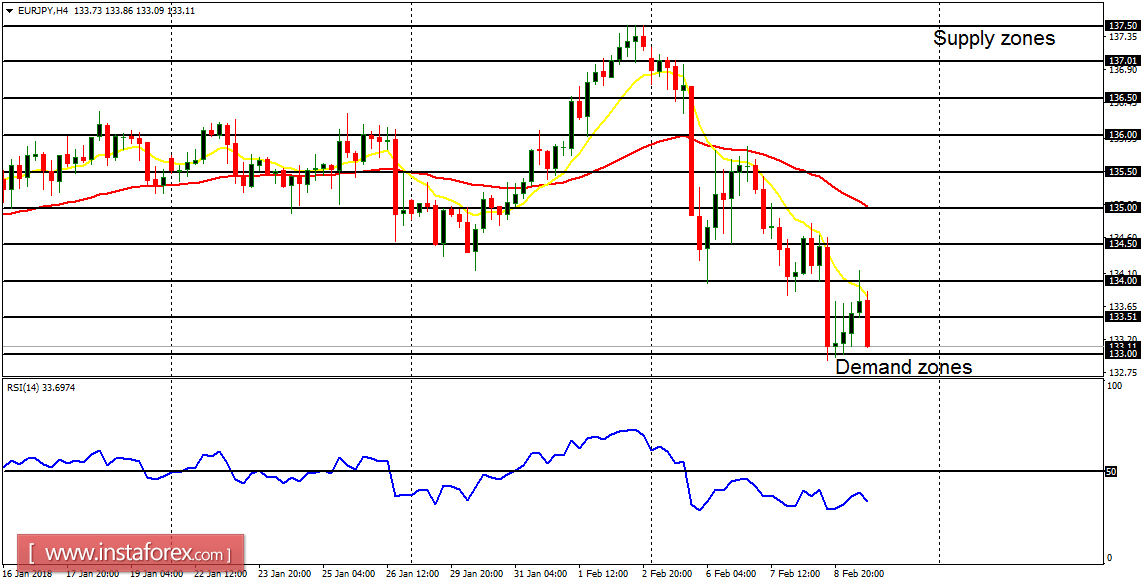Click the 137.01 price level label
Image resolution: width=1143 pixels, height=585 pixels.
pyautogui.click(x=1122, y=60)
